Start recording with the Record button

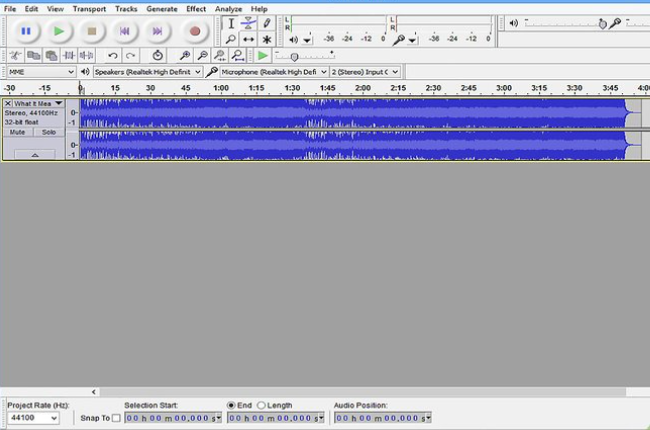click(x=195, y=31)
